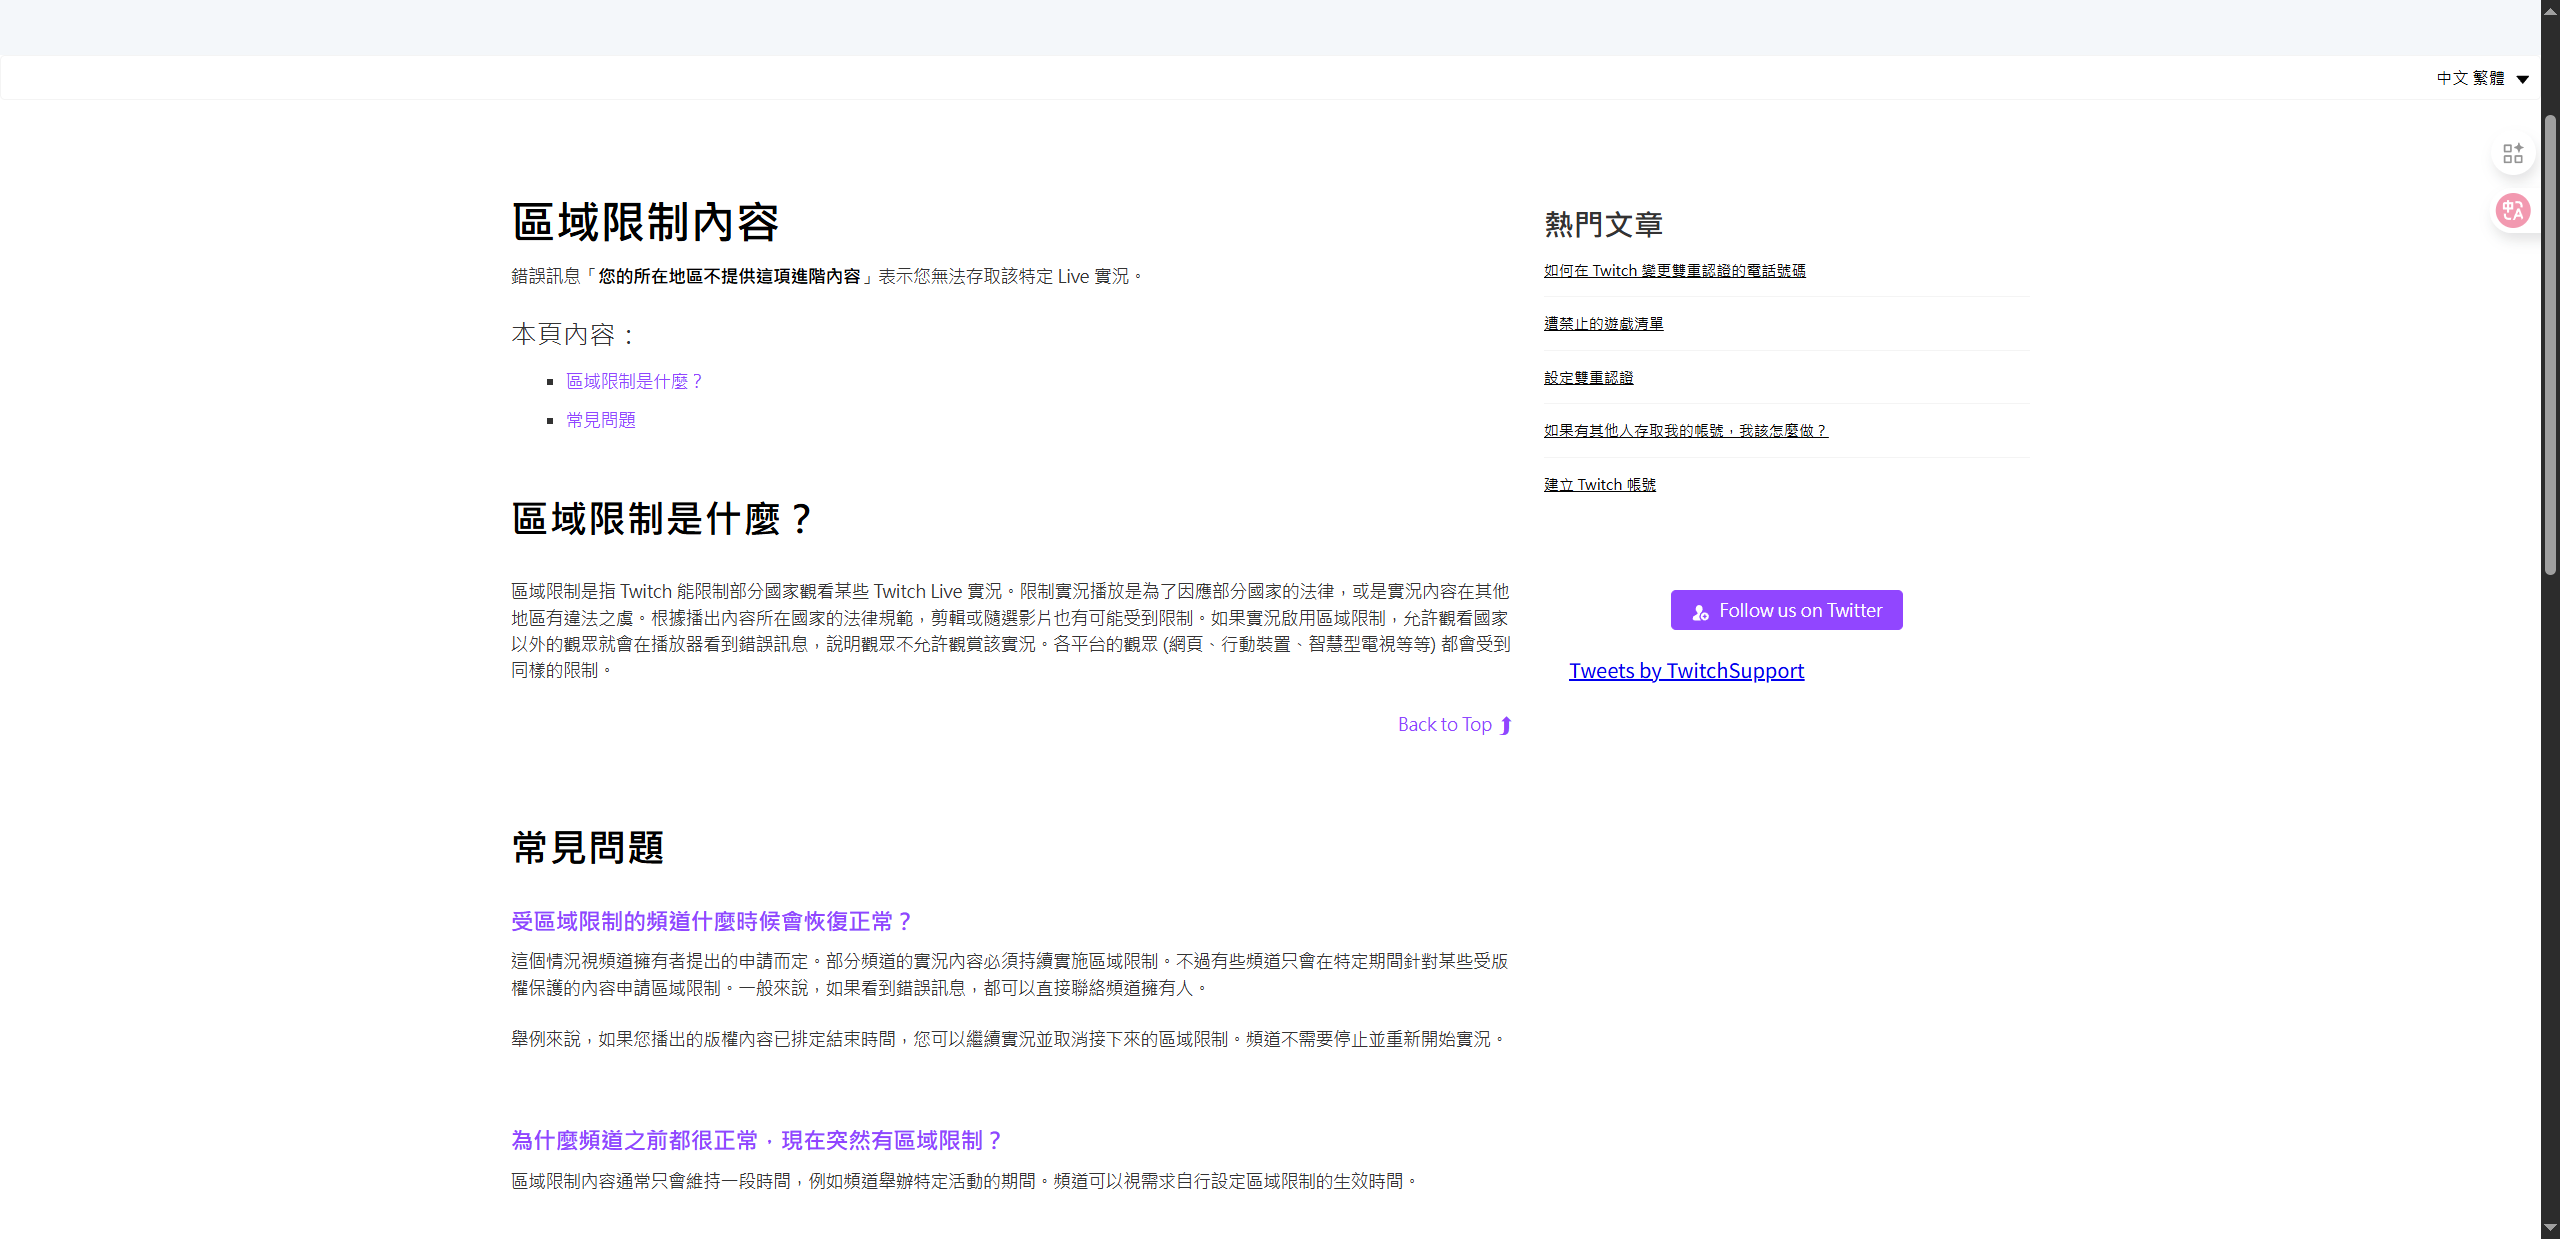Screen dimensions: 2560x1239
Task: Click the scrollbar down arrow
Action: tap(2550, 1227)
